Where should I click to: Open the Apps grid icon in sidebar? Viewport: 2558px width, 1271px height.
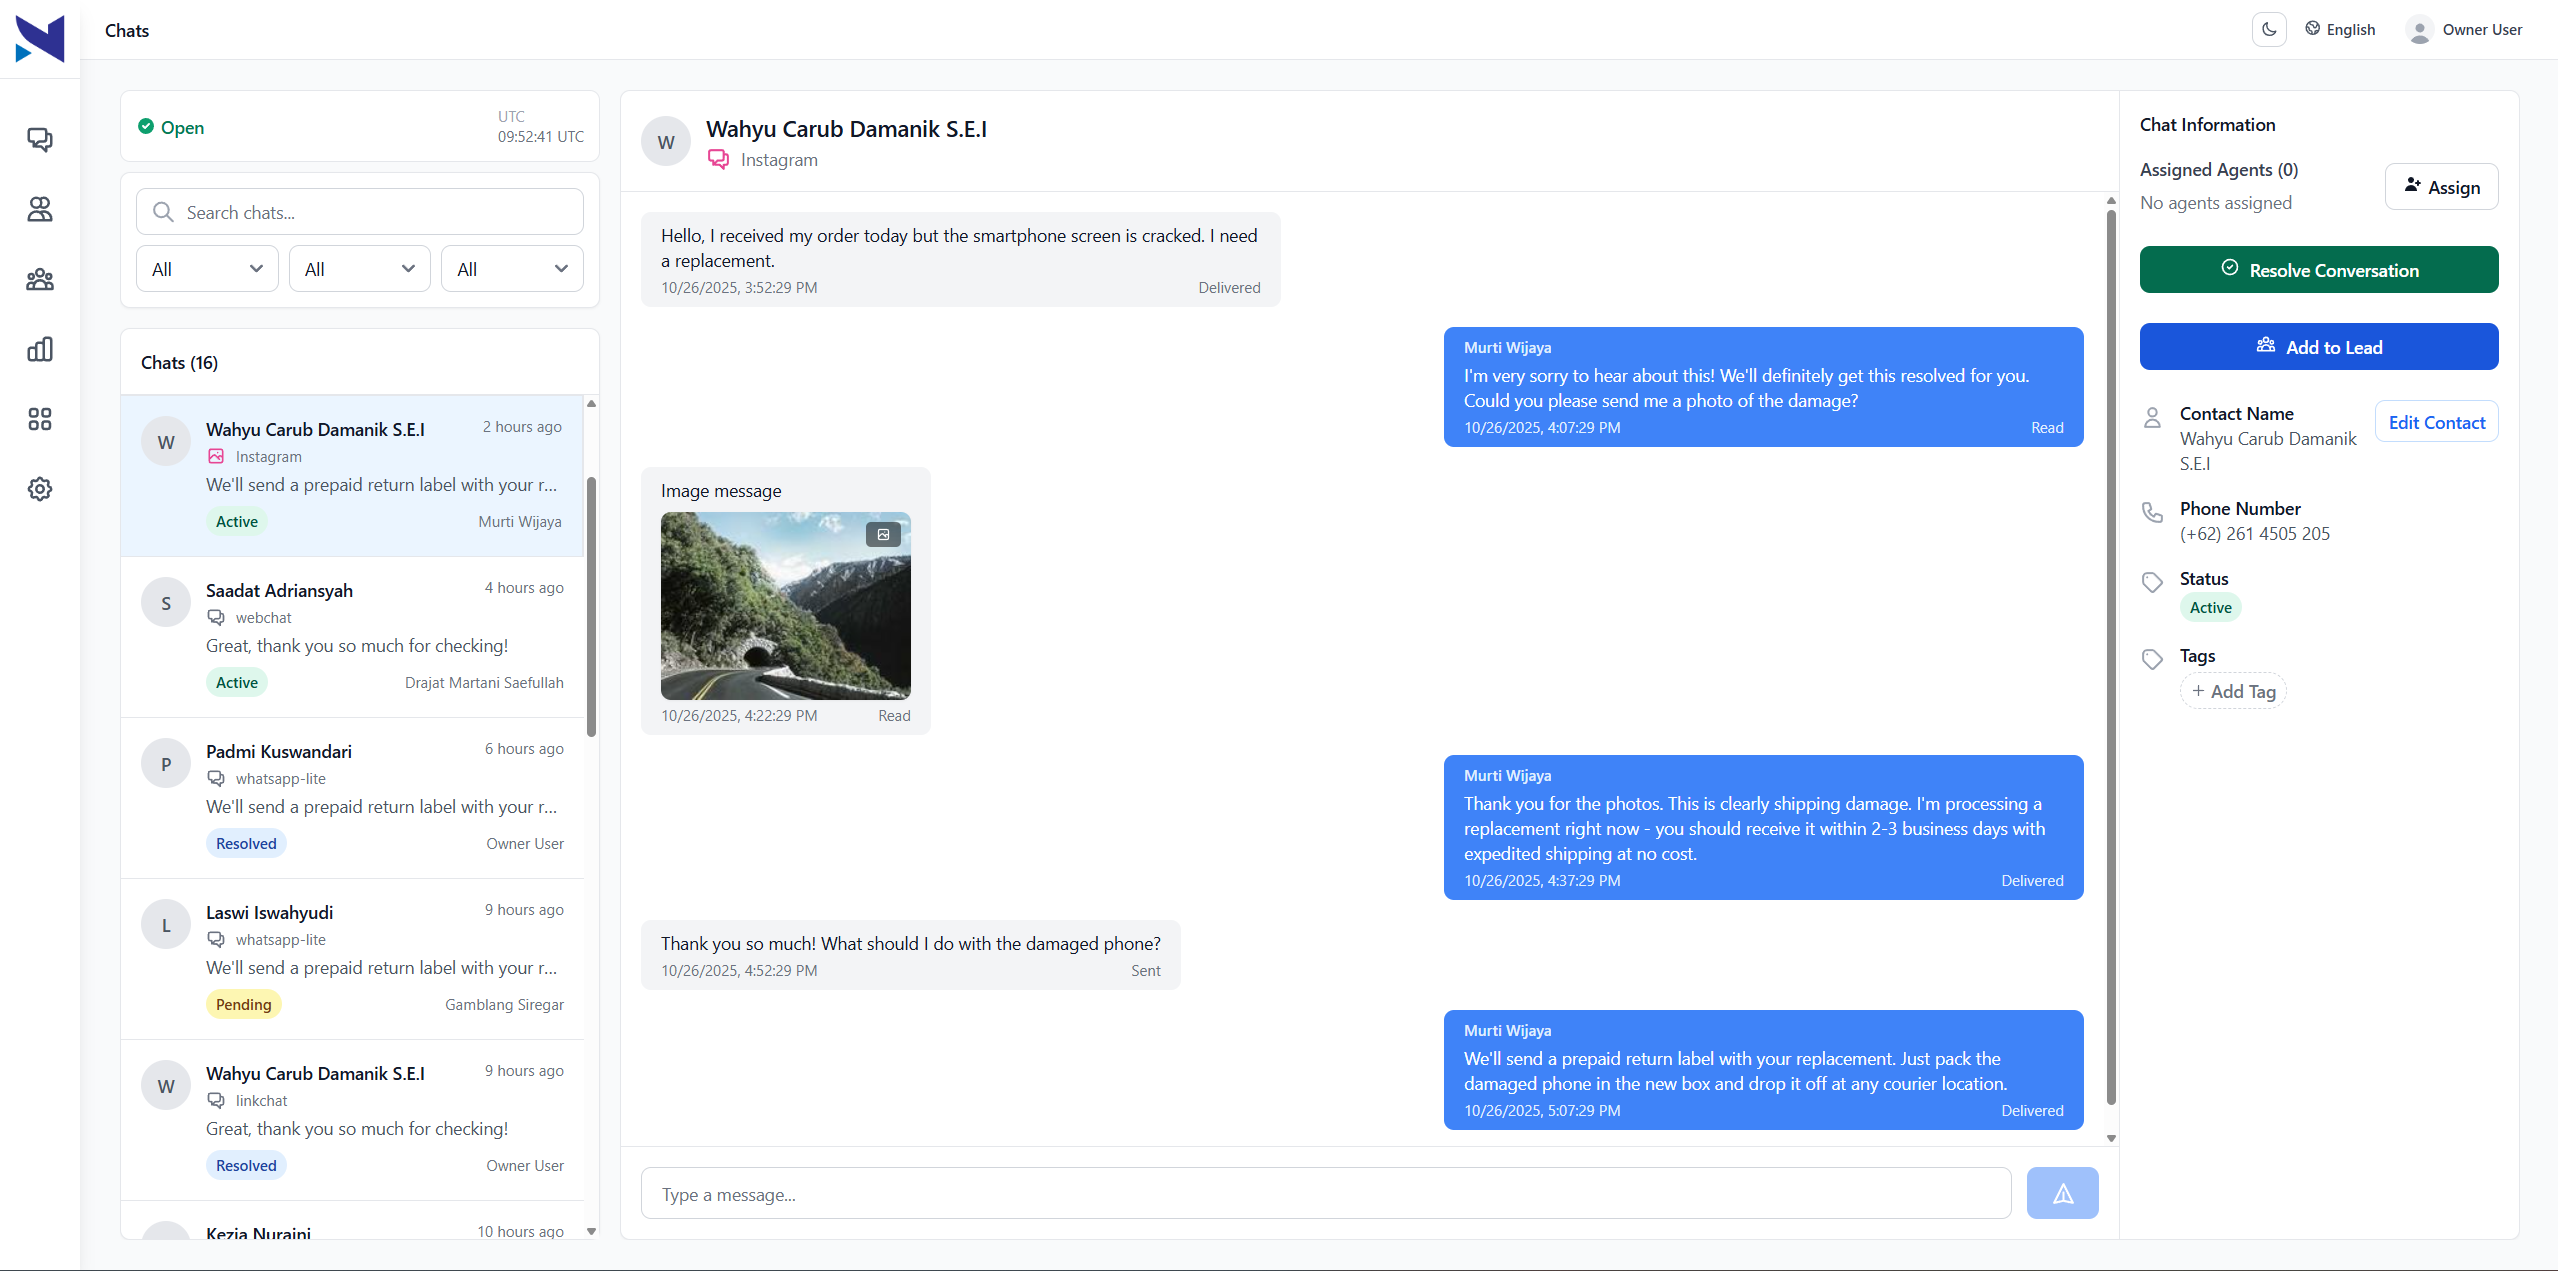tap(40, 419)
